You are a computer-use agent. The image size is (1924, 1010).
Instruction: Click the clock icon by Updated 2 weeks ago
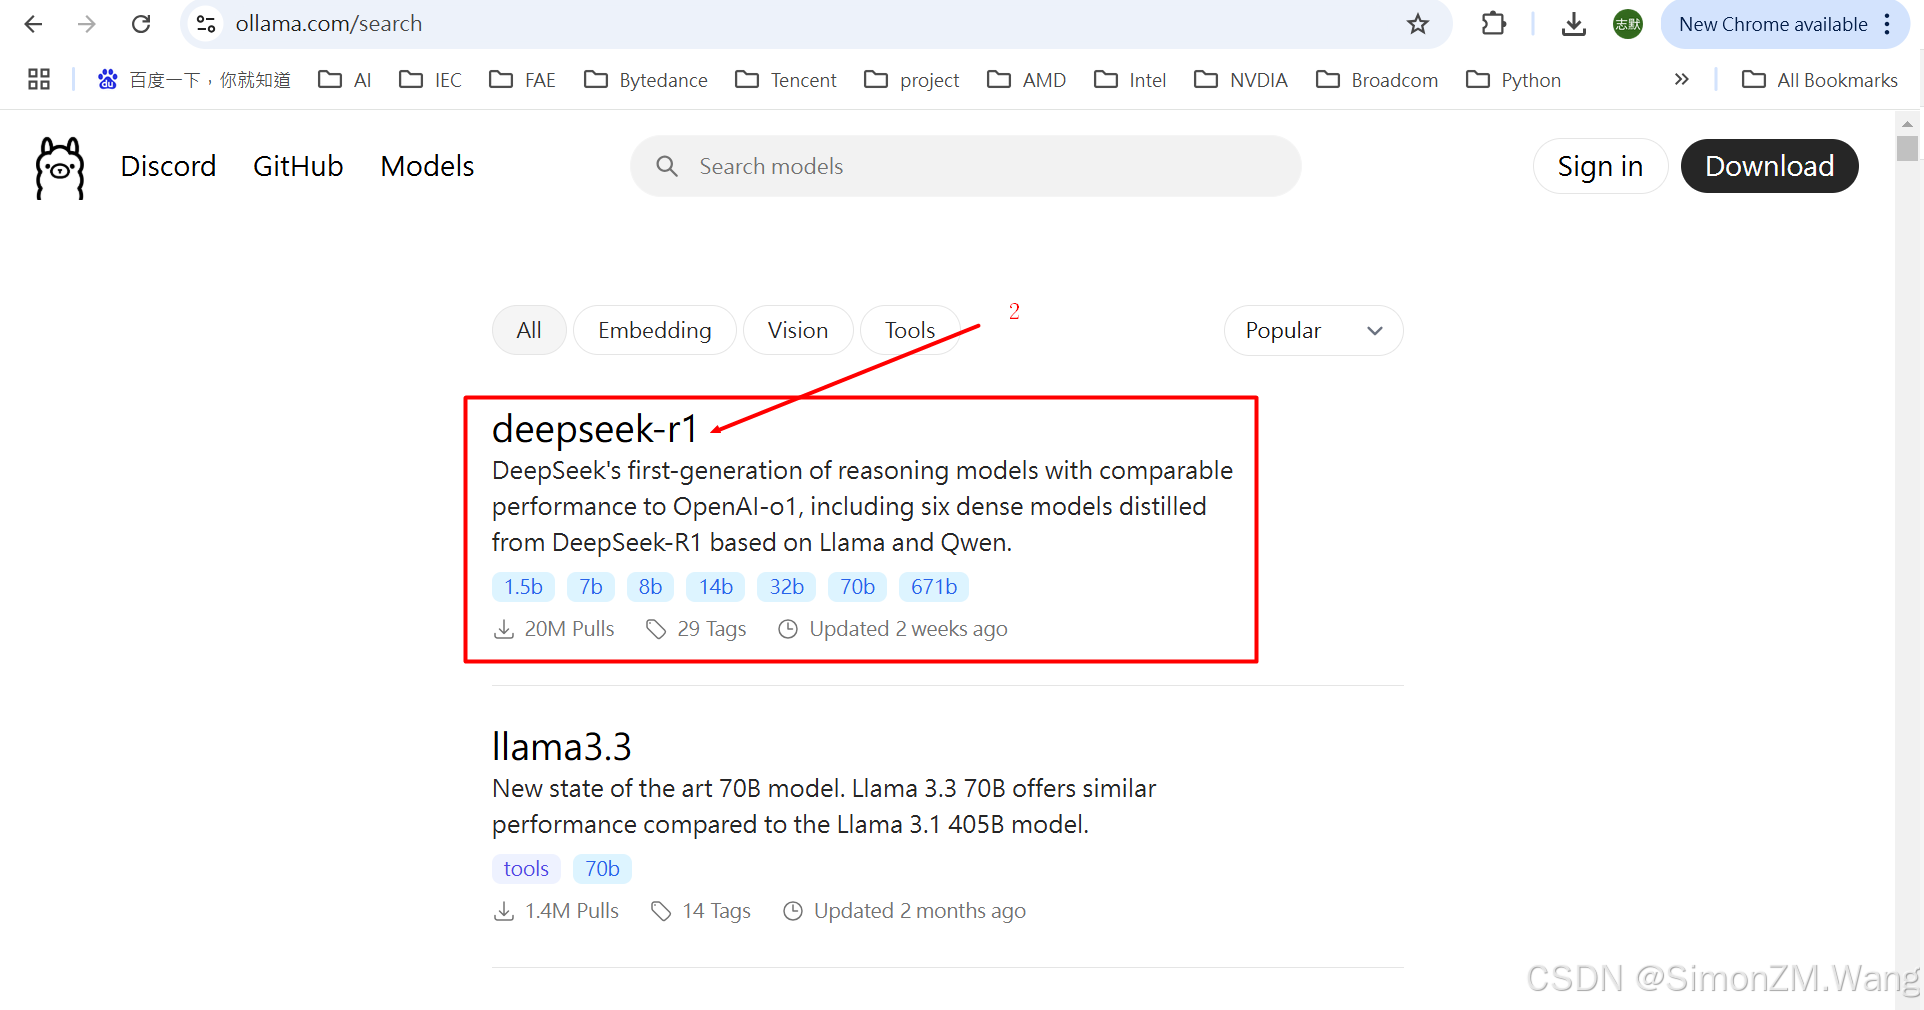tap(788, 629)
